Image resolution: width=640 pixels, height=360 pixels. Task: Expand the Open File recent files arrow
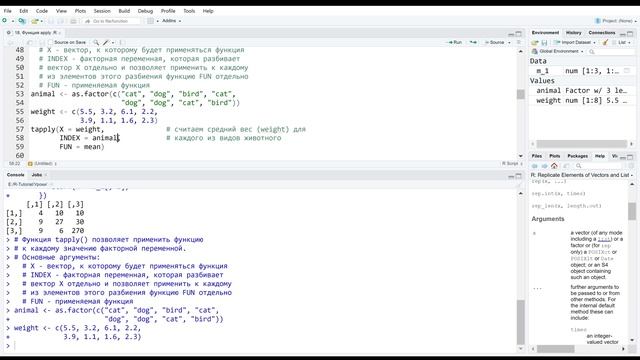pos(42,21)
